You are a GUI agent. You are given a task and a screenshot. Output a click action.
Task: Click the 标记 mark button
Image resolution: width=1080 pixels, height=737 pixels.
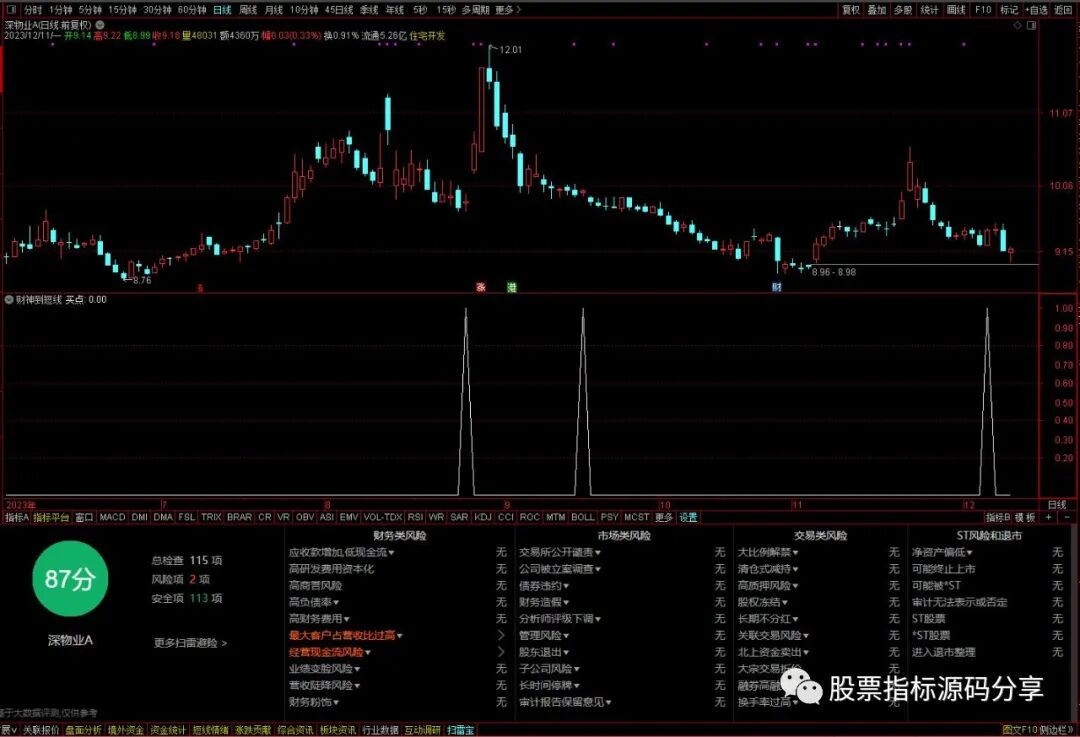[1009, 10]
